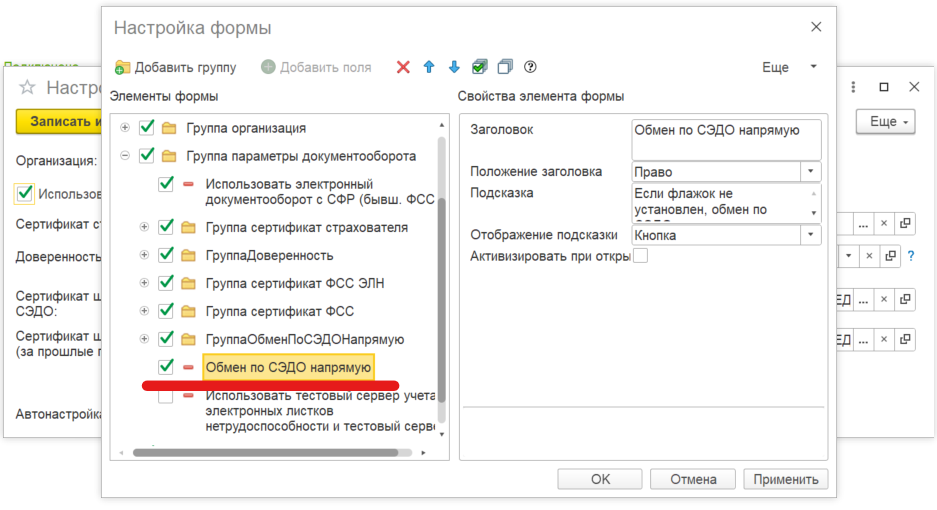Toggle the Группа сертификат ФСС checkbox
Viewport: 937px width, 510px height.
coord(166,311)
